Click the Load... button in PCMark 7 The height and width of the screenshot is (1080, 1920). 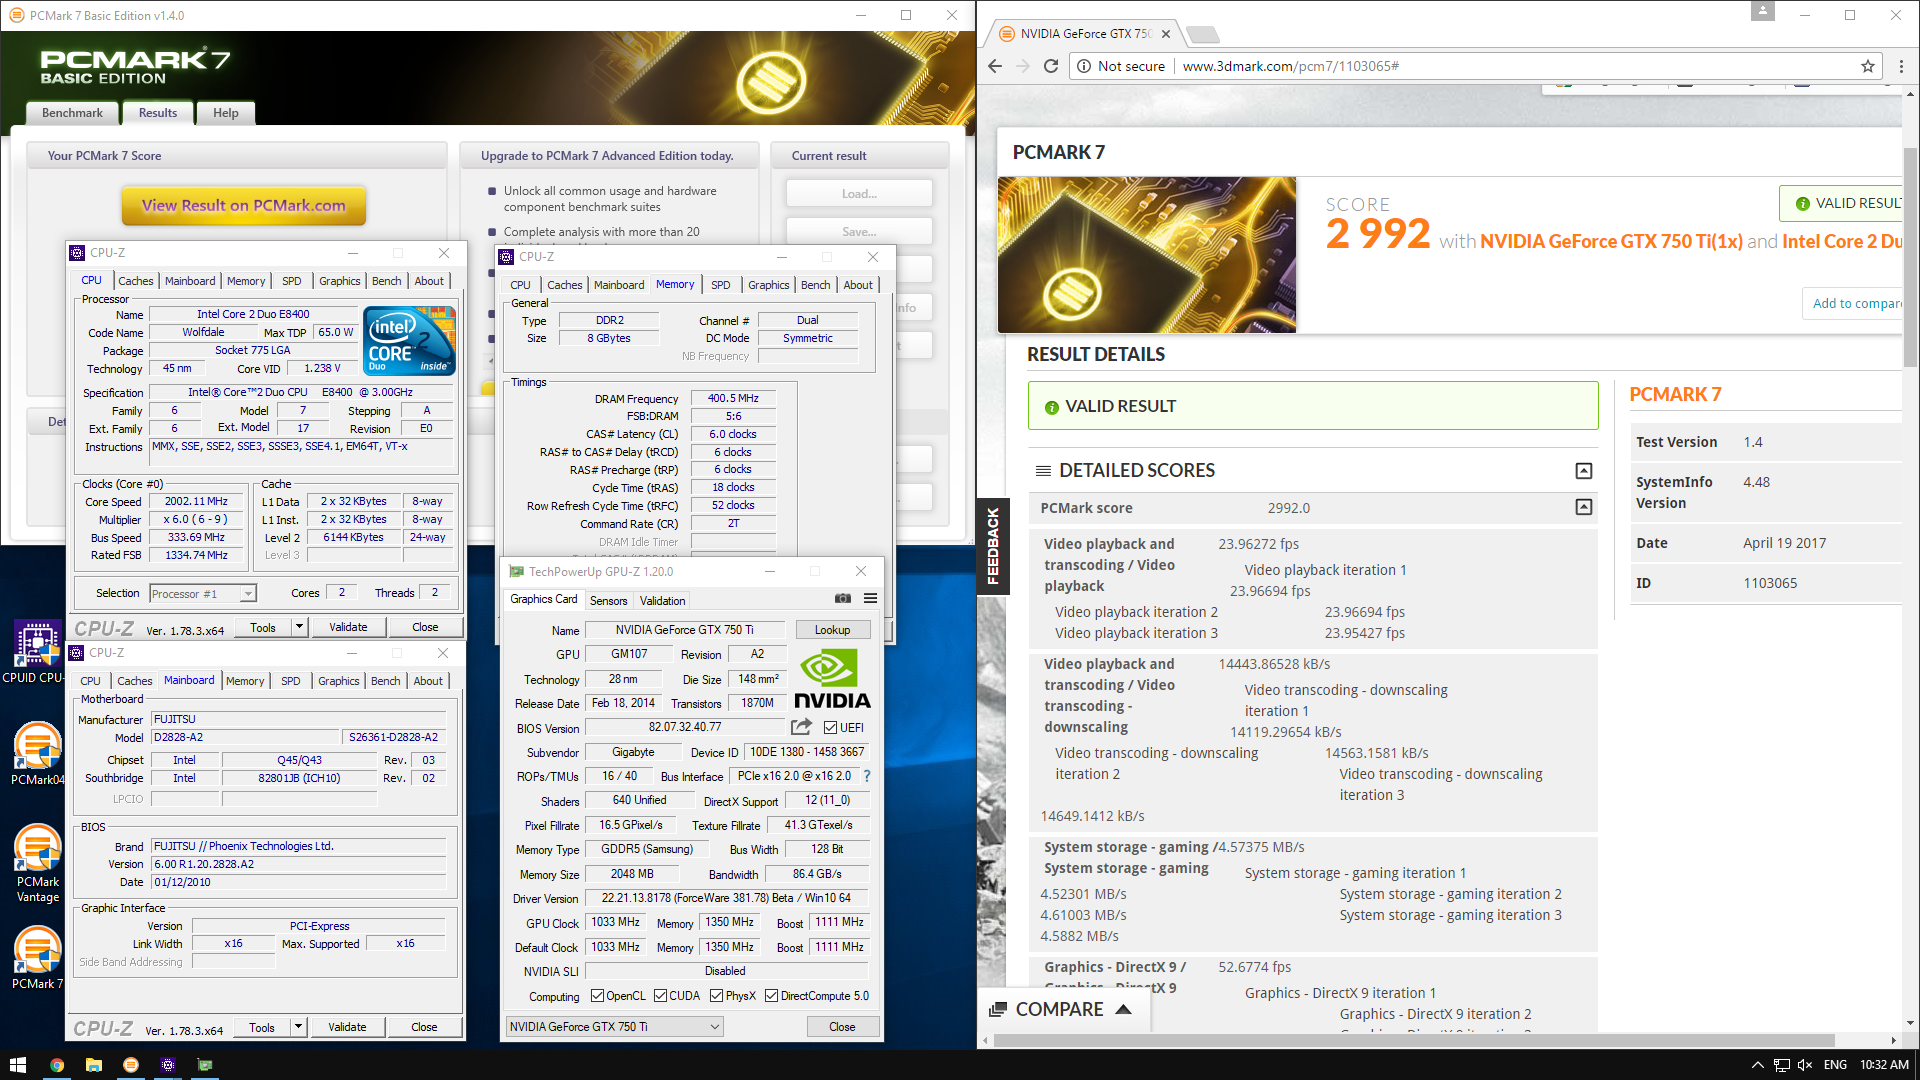tap(859, 193)
